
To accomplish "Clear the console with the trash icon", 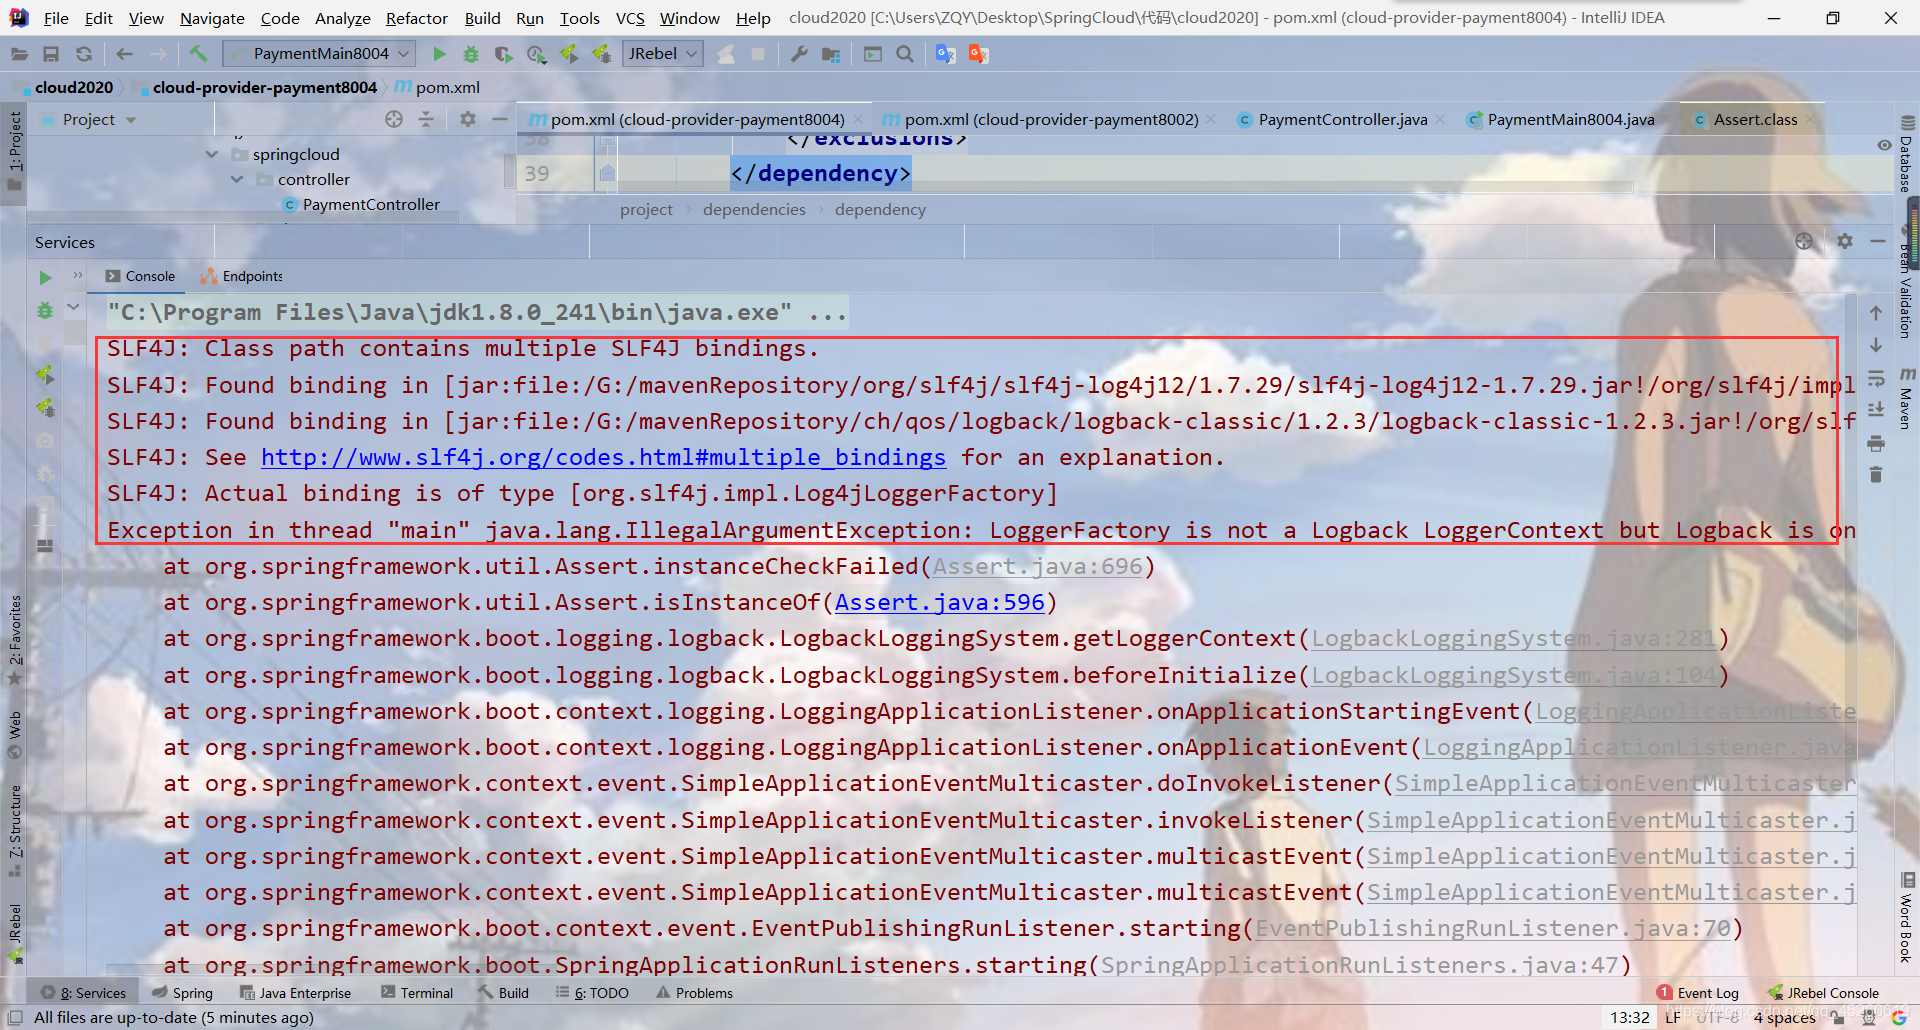I will (1876, 475).
